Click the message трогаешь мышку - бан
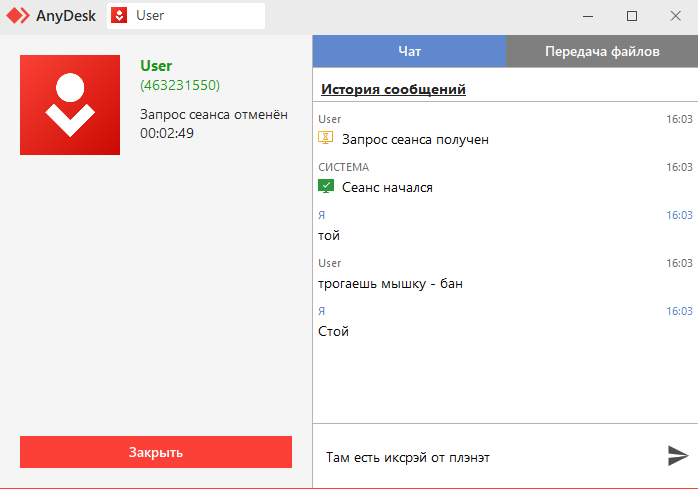 point(390,283)
